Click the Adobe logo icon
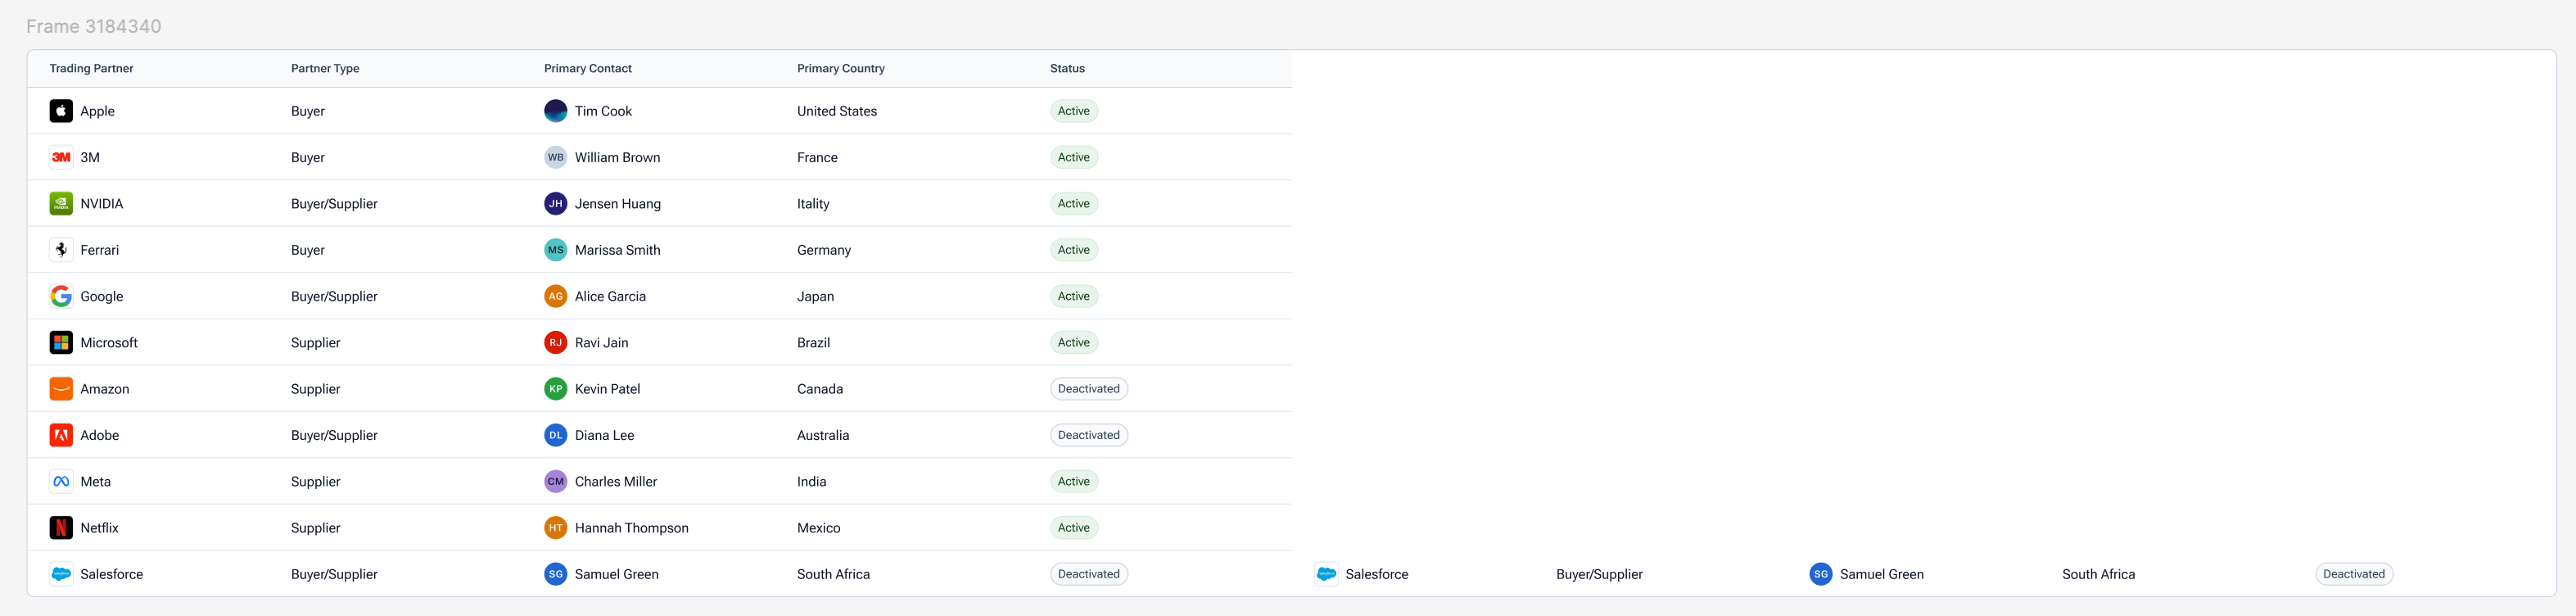 pos(61,435)
